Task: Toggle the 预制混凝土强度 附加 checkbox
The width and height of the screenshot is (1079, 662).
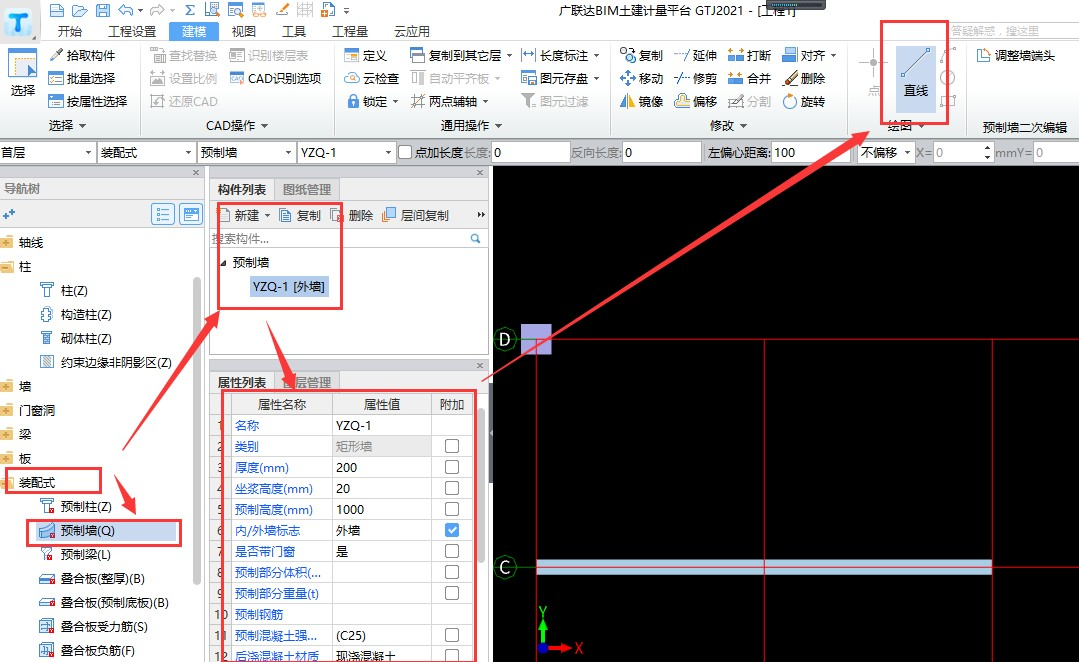Action: 451,635
